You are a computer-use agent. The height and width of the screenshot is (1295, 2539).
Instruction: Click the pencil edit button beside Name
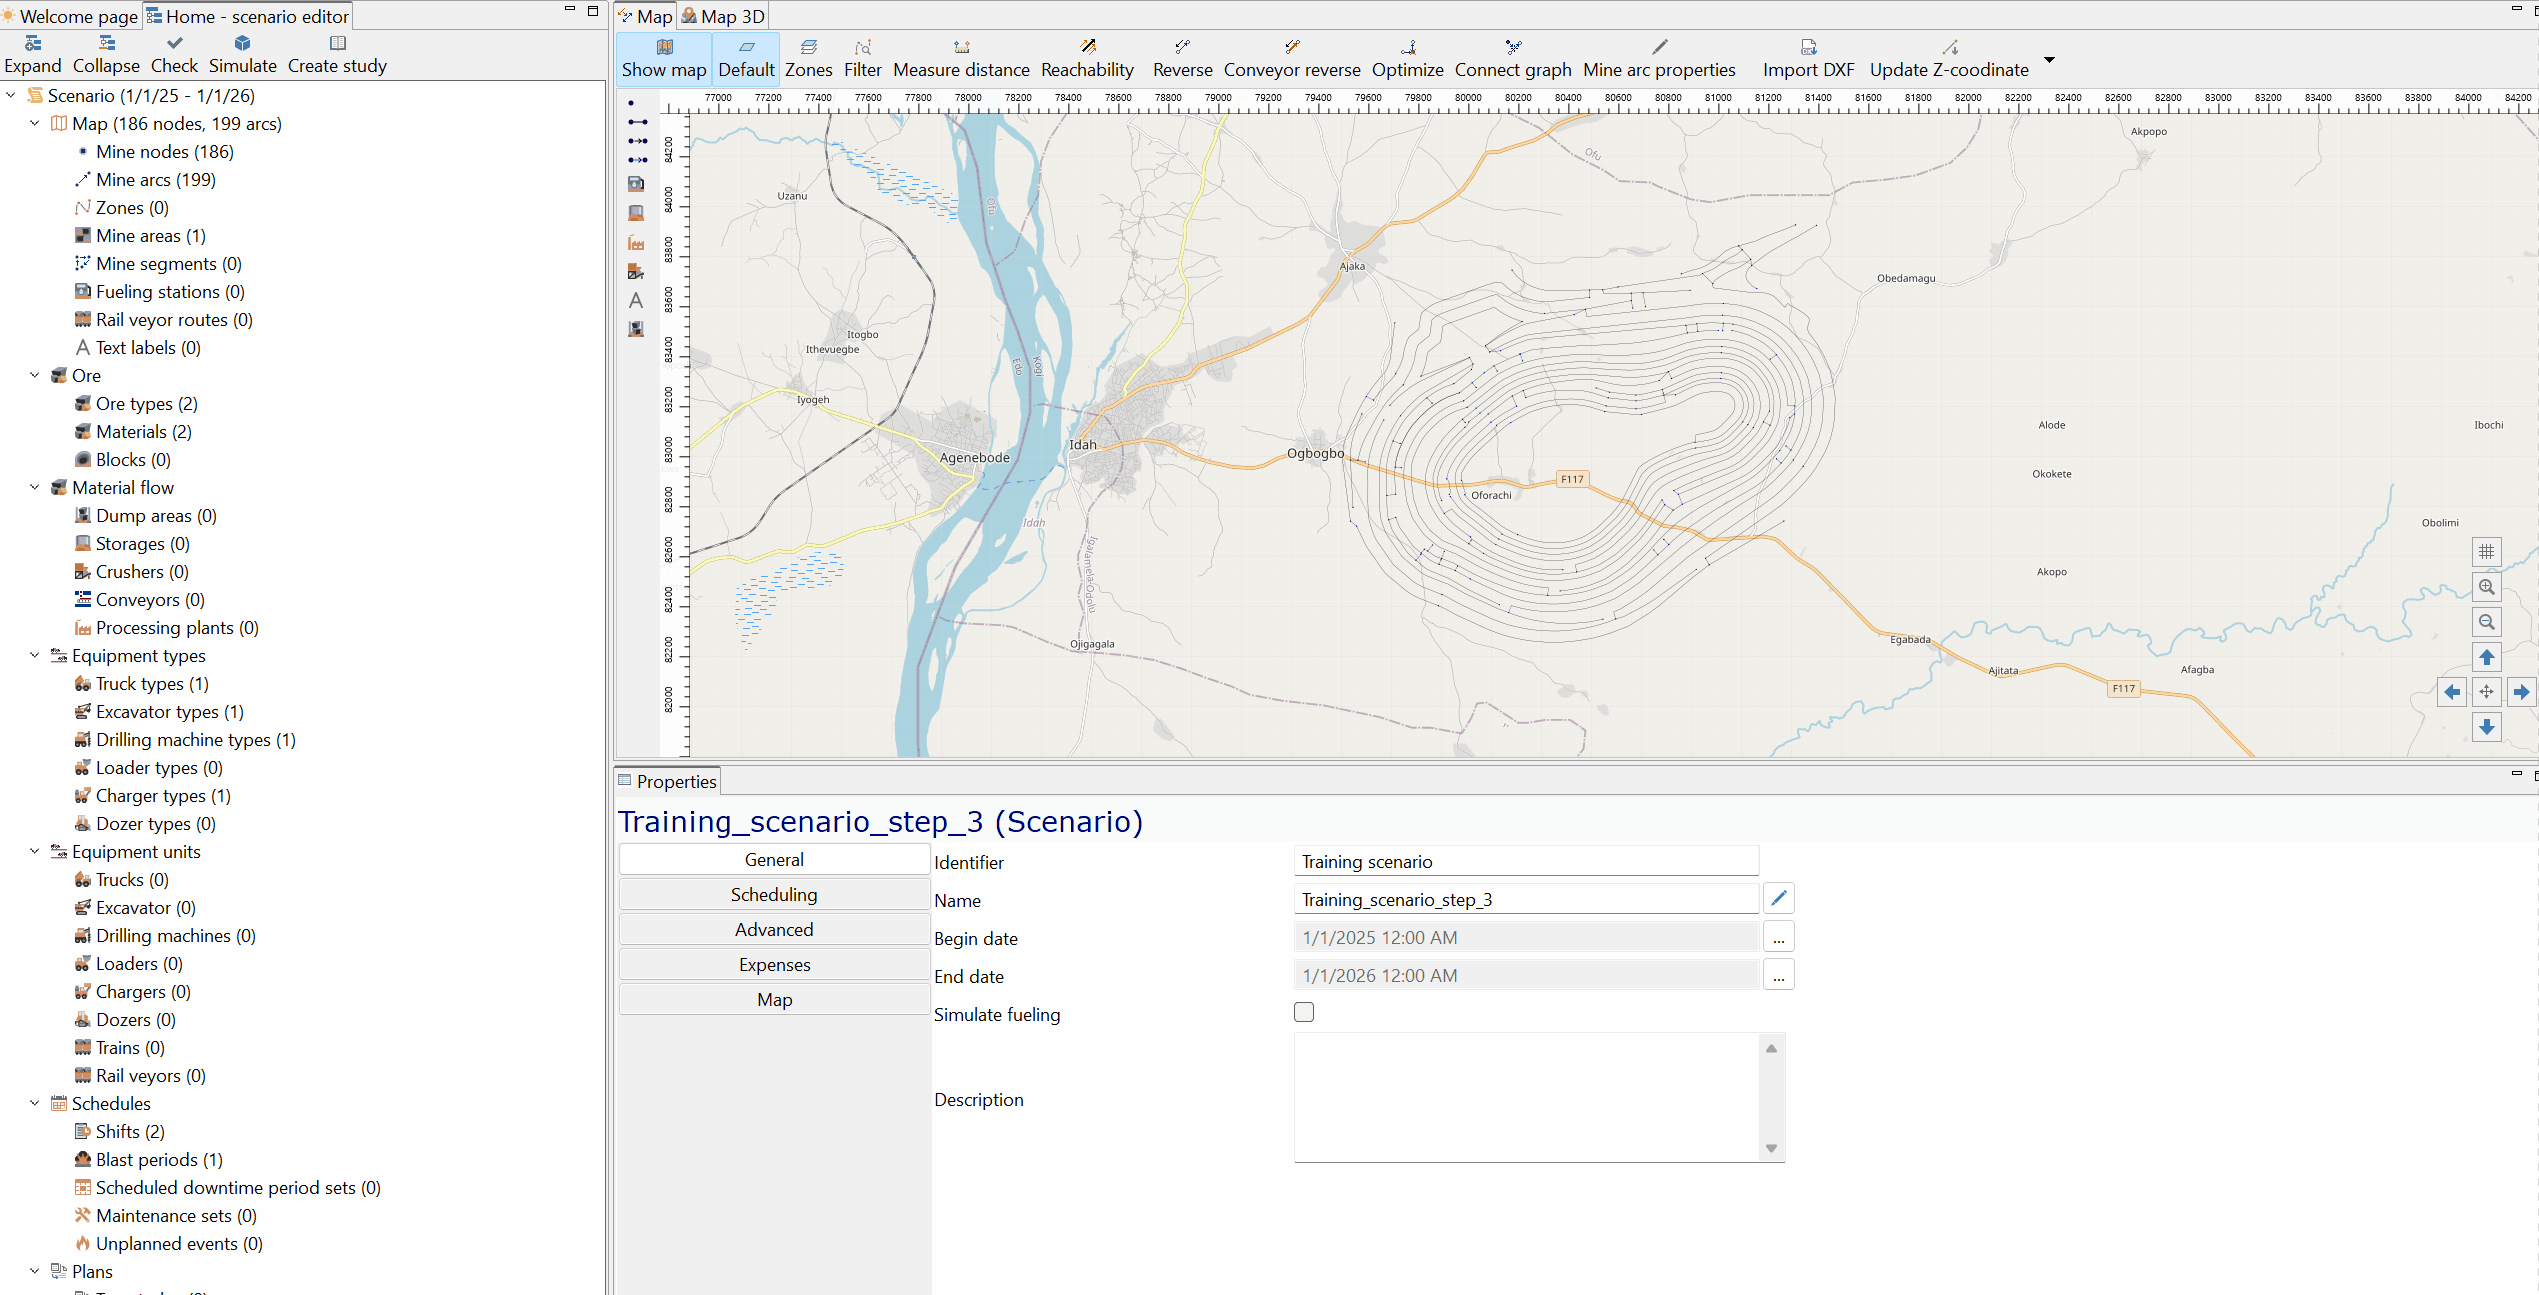click(1778, 898)
